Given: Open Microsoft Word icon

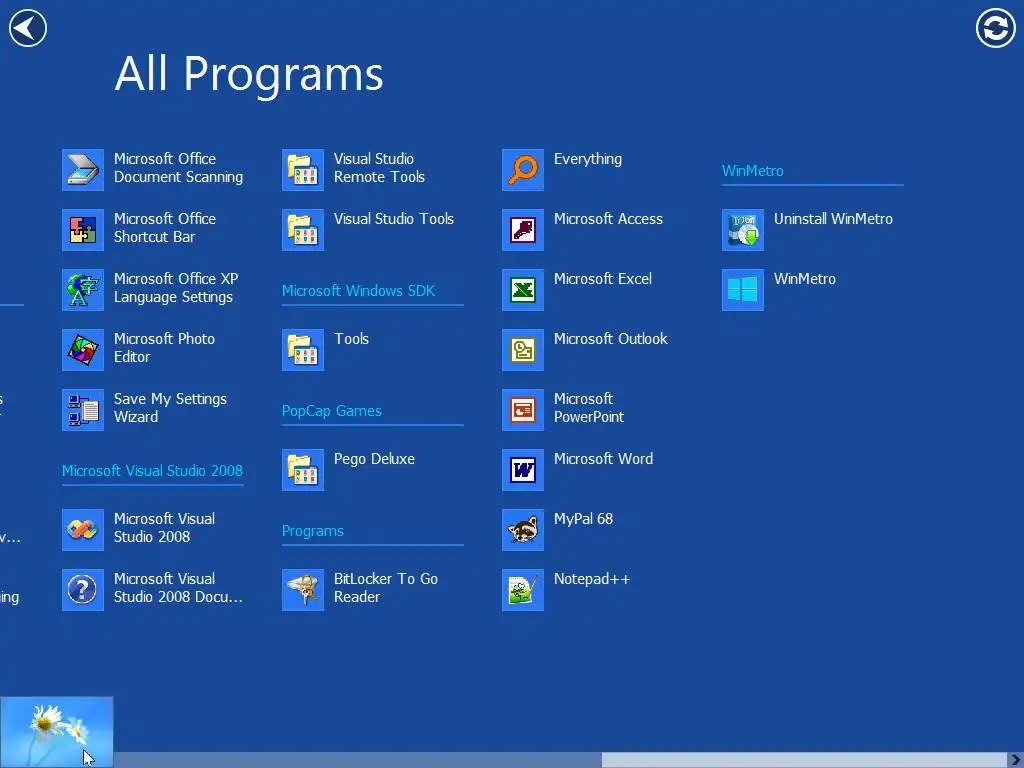Looking at the screenshot, I should (523, 470).
